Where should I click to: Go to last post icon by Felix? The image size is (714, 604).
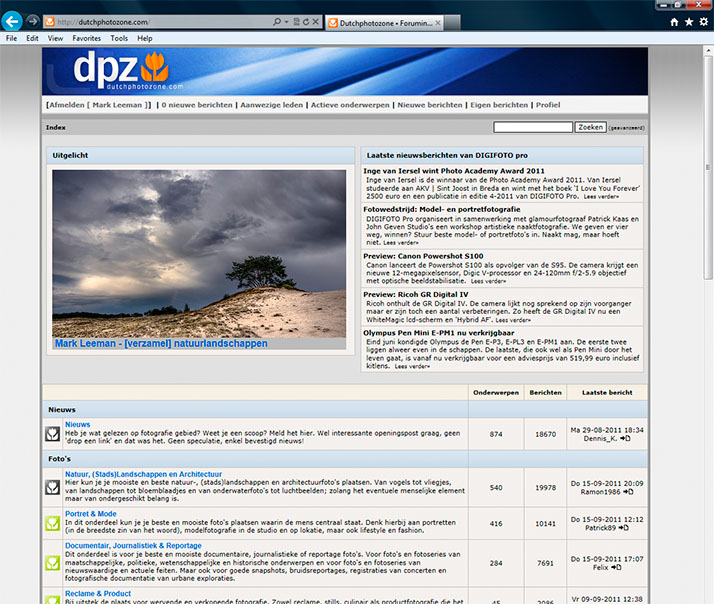[616, 567]
